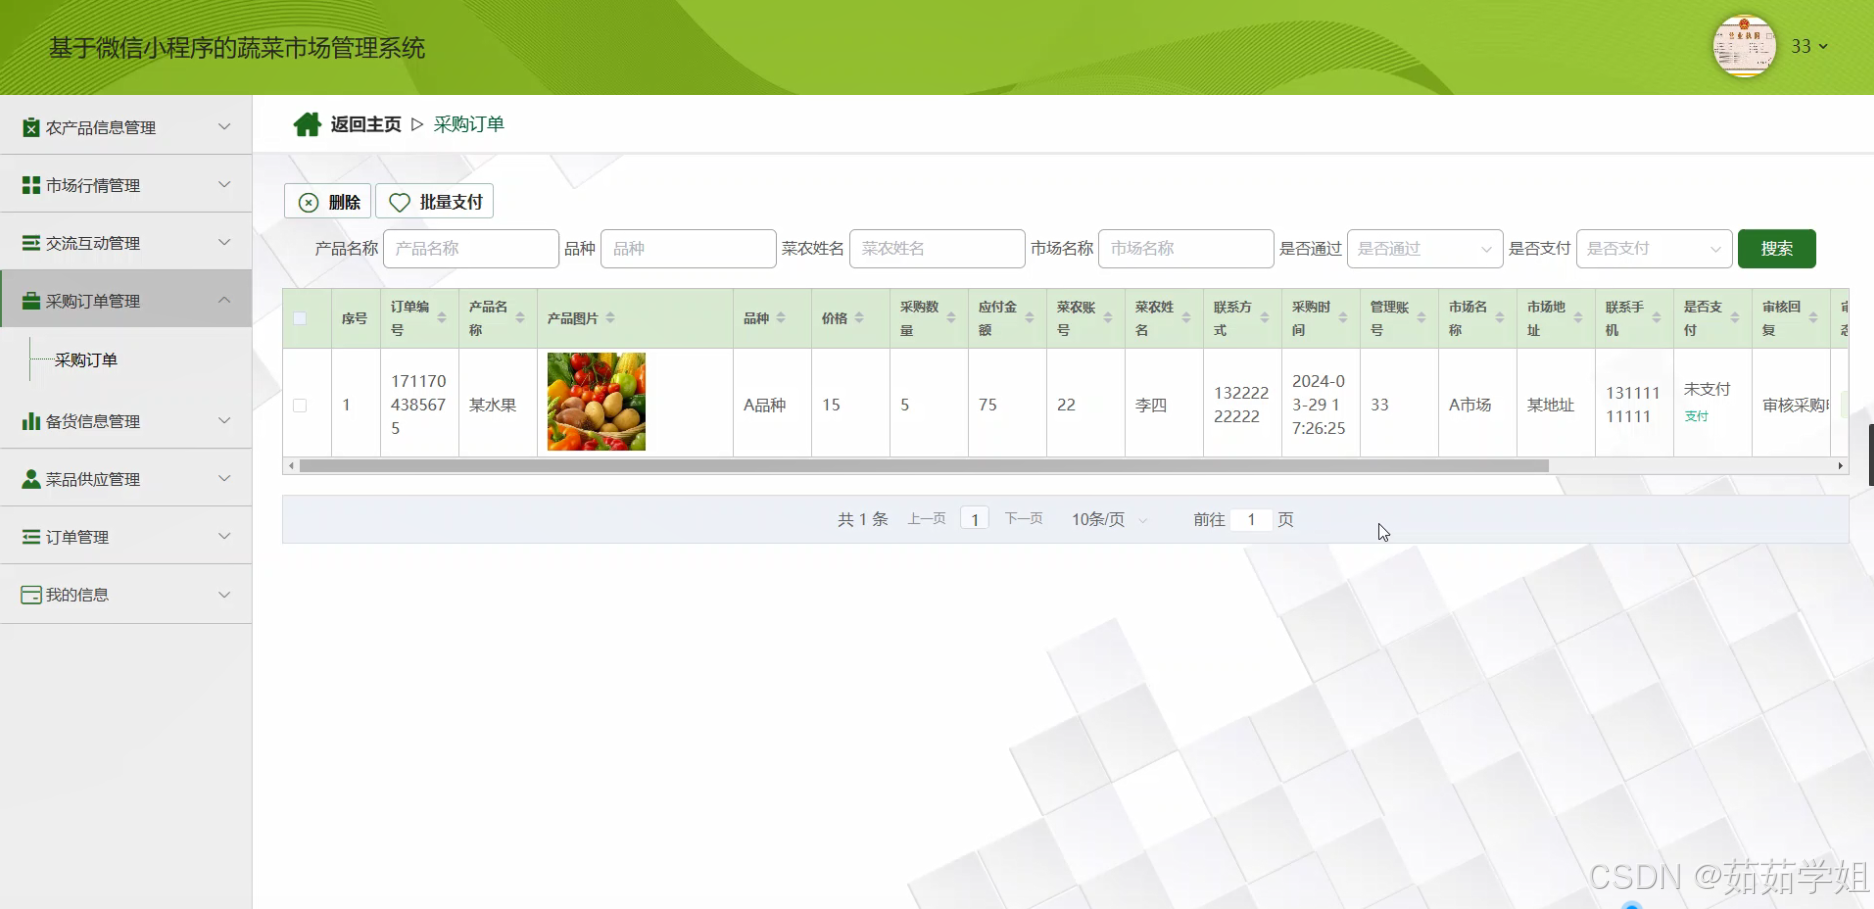Viewport: 1874px width, 909px height.
Task: Expand the 订单管理 menu
Action: pyautogui.click(x=224, y=537)
